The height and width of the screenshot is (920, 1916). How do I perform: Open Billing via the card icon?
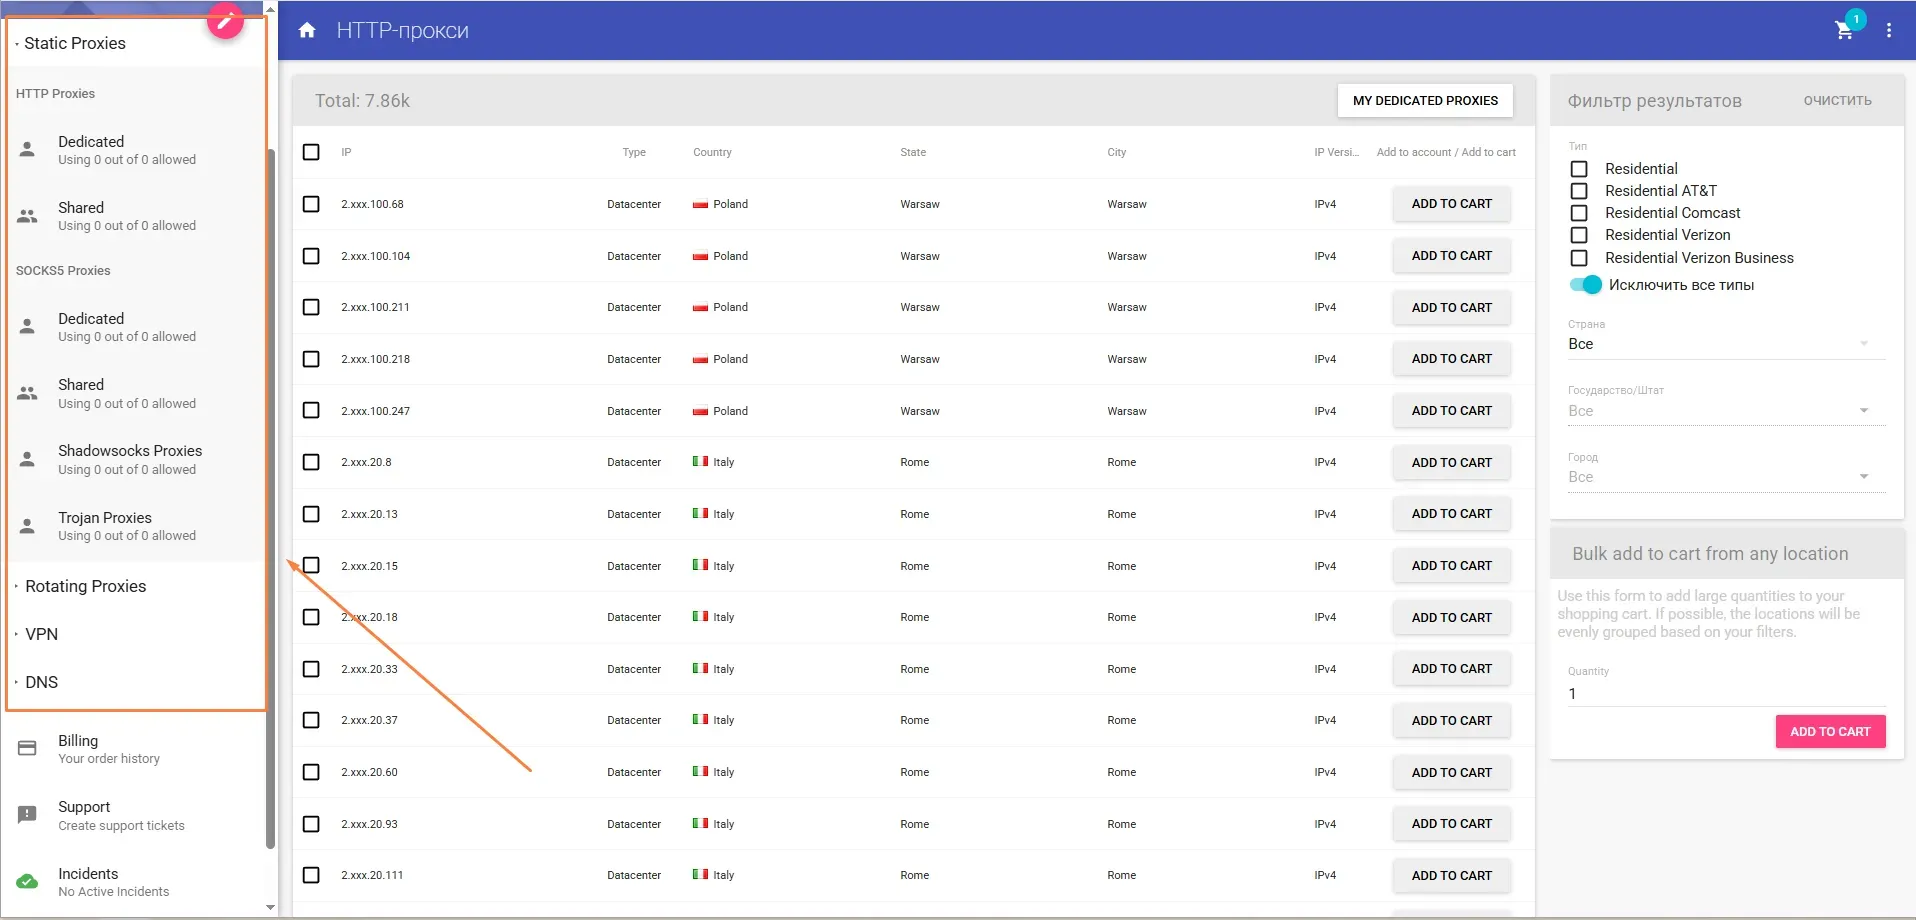pos(27,748)
